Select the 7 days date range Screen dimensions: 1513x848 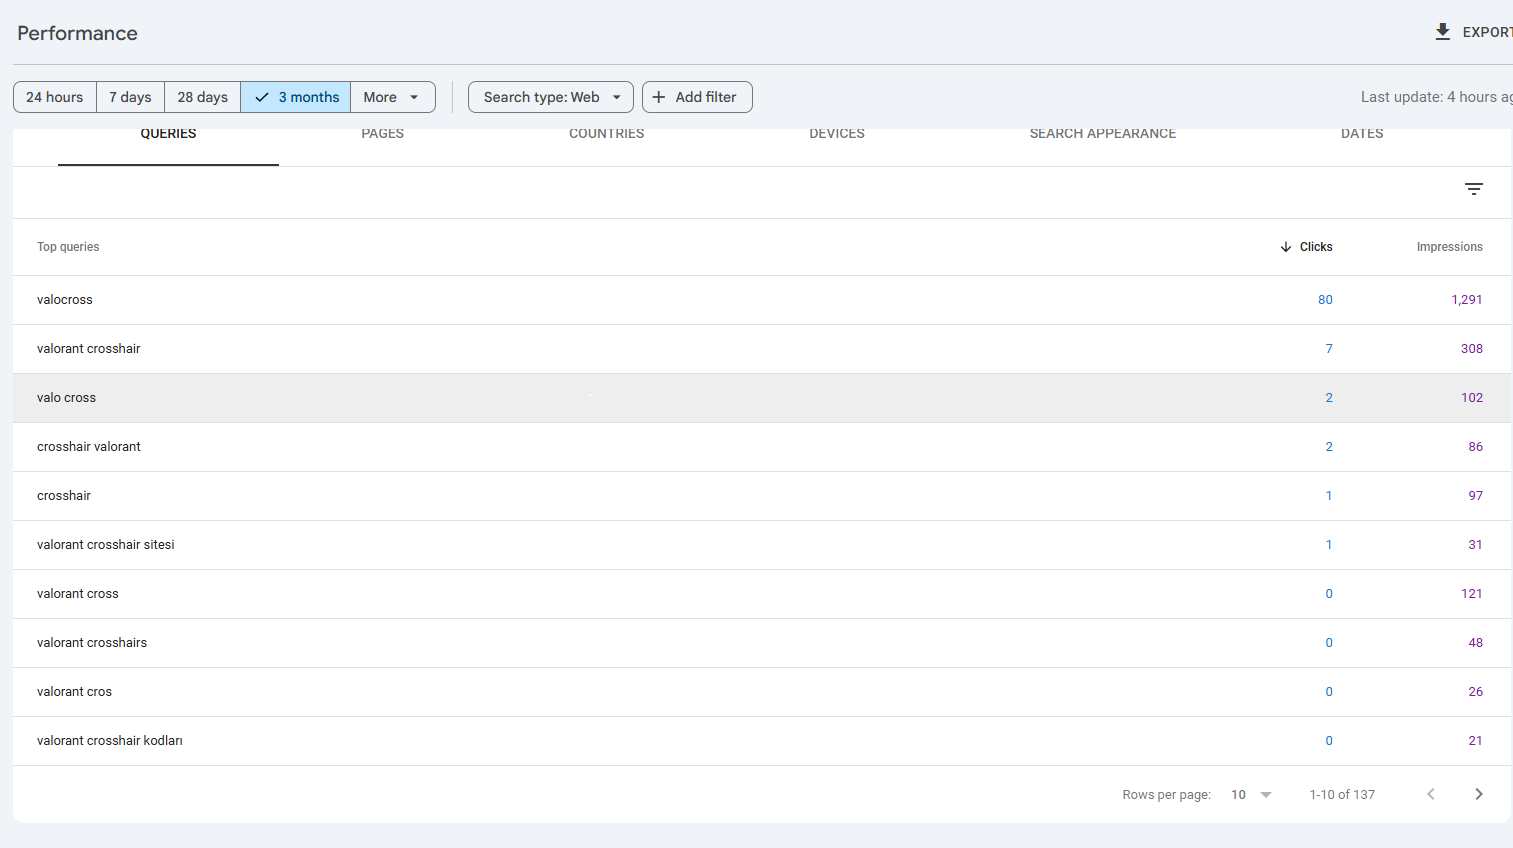(130, 97)
